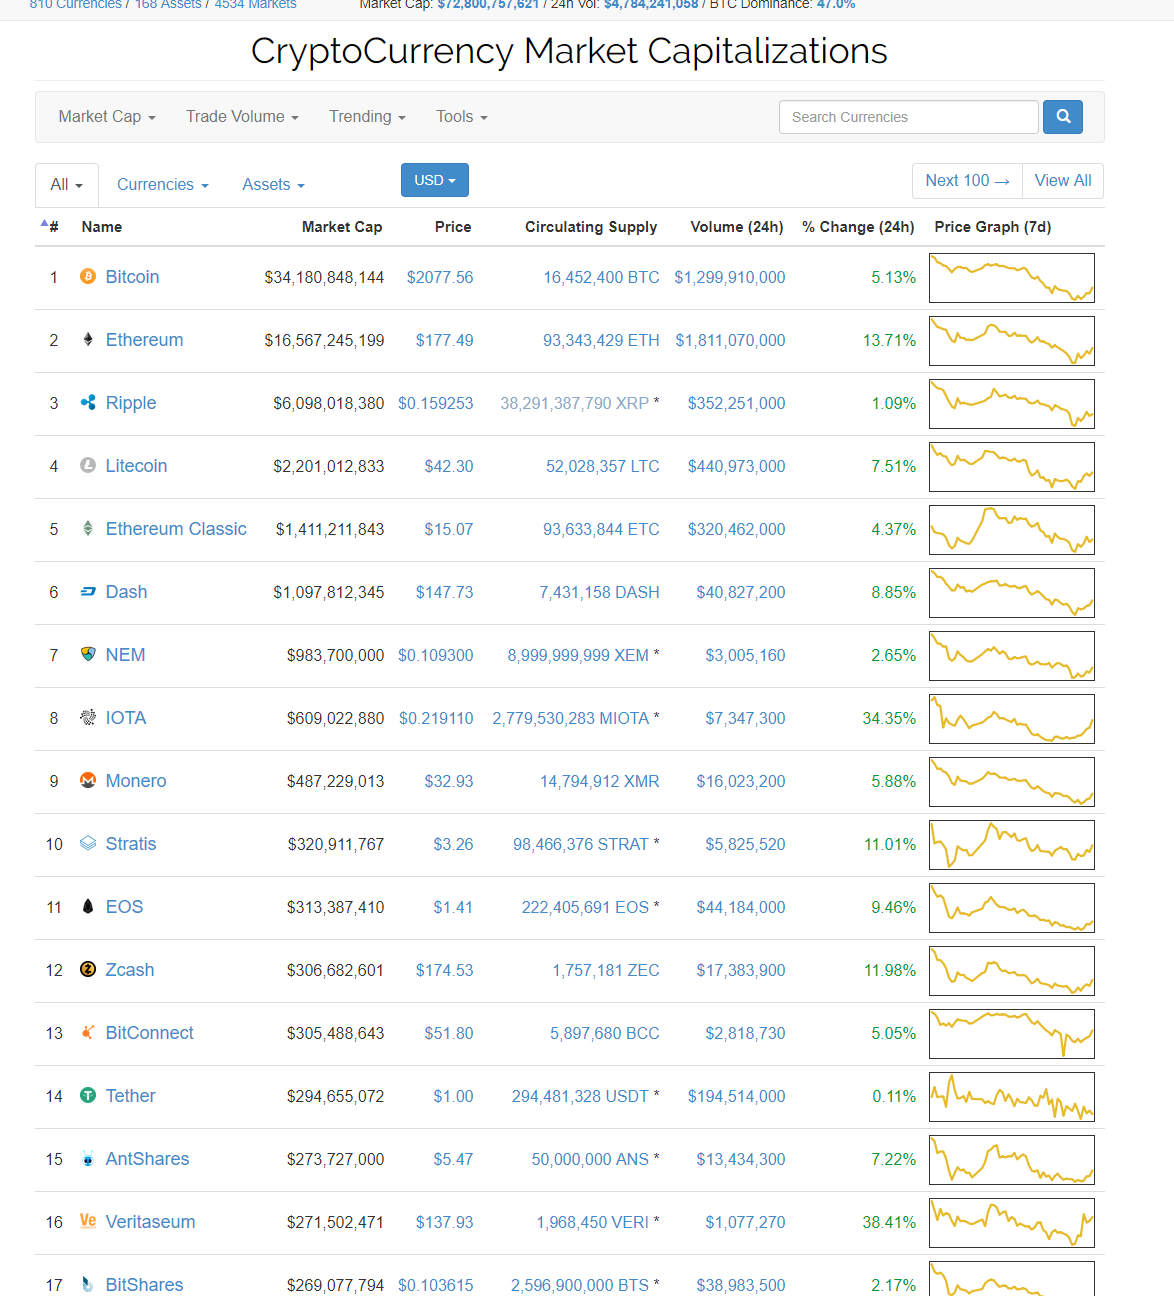Image resolution: width=1174 pixels, height=1296 pixels.
Task: Click the BitShares logo icon
Action: 88,1284
